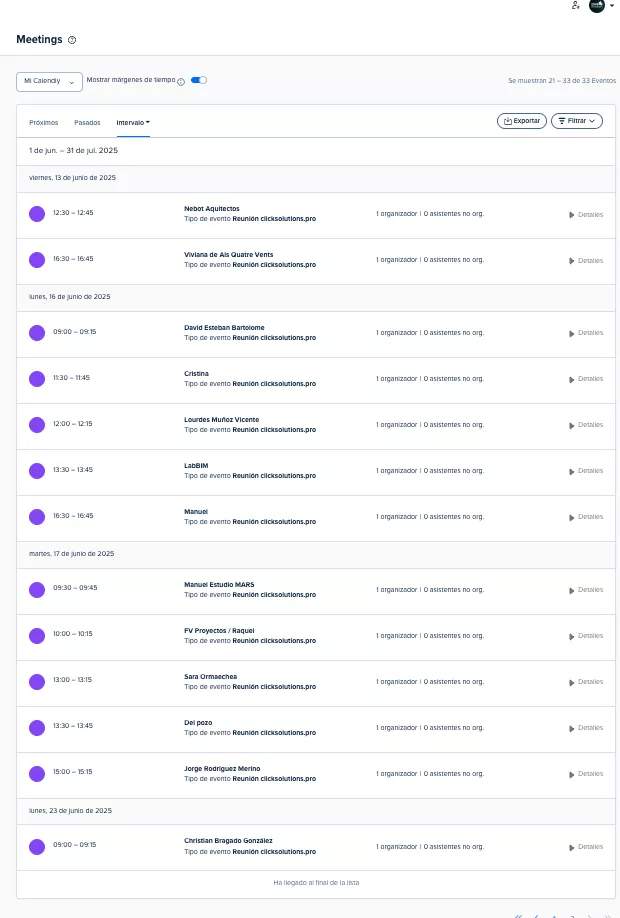Click the help icon beside Meetings title

coord(72,40)
